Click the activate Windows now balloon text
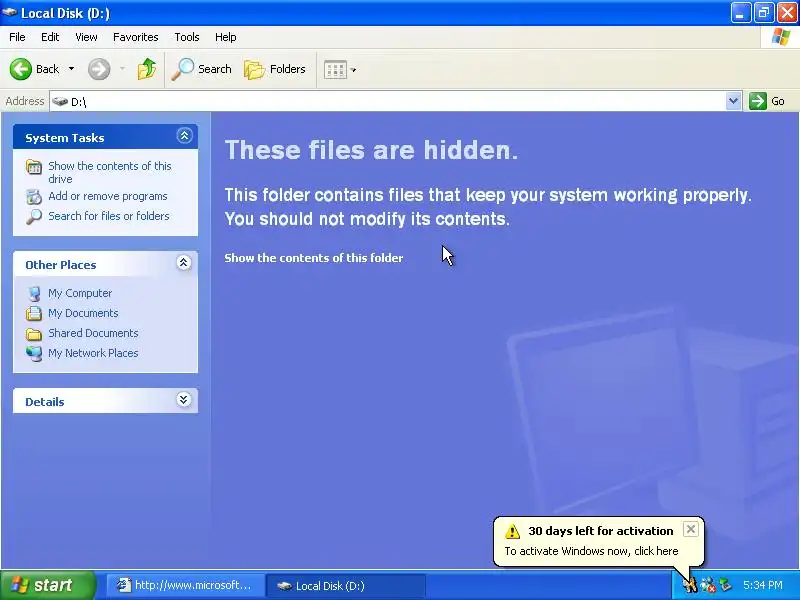The image size is (800, 600). [x=591, y=551]
